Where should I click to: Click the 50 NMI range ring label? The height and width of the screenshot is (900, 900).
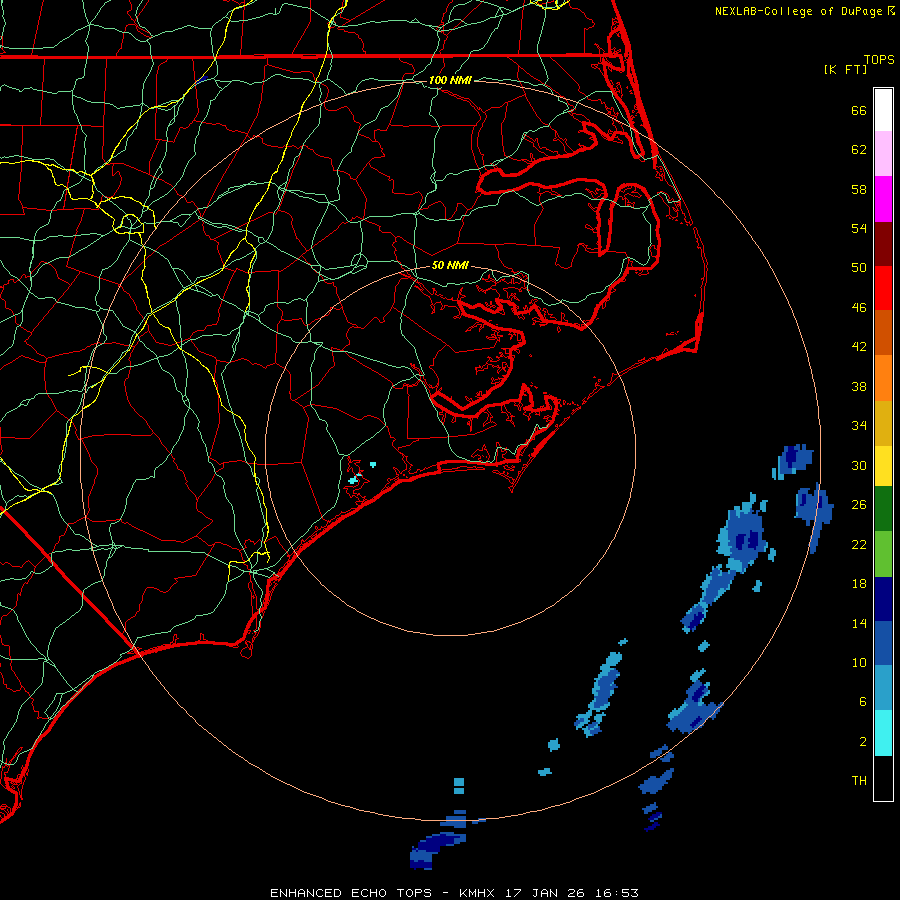pyautogui.click(x=450, y=265)
